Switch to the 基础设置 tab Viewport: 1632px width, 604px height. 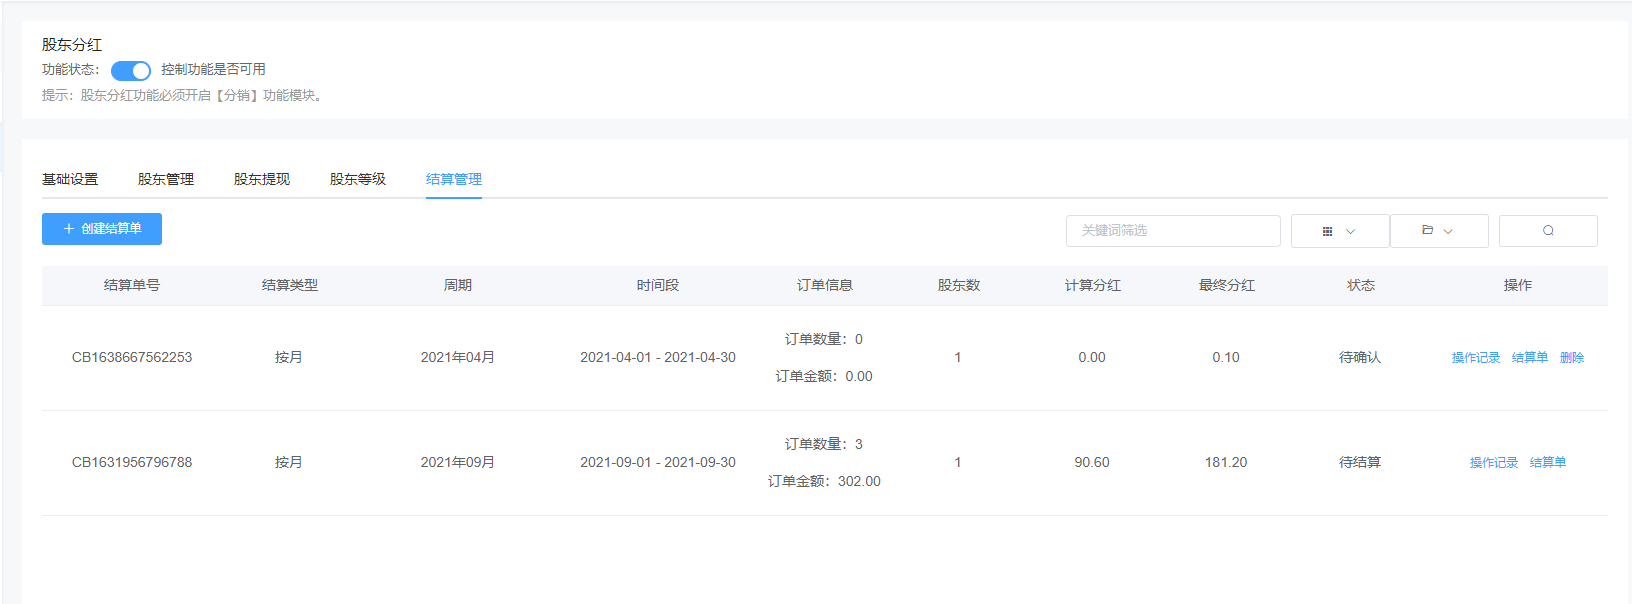70,179
